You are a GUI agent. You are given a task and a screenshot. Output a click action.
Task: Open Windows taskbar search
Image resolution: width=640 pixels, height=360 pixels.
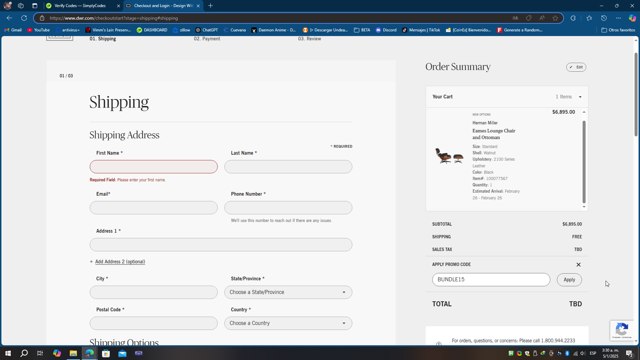point(24,353)
